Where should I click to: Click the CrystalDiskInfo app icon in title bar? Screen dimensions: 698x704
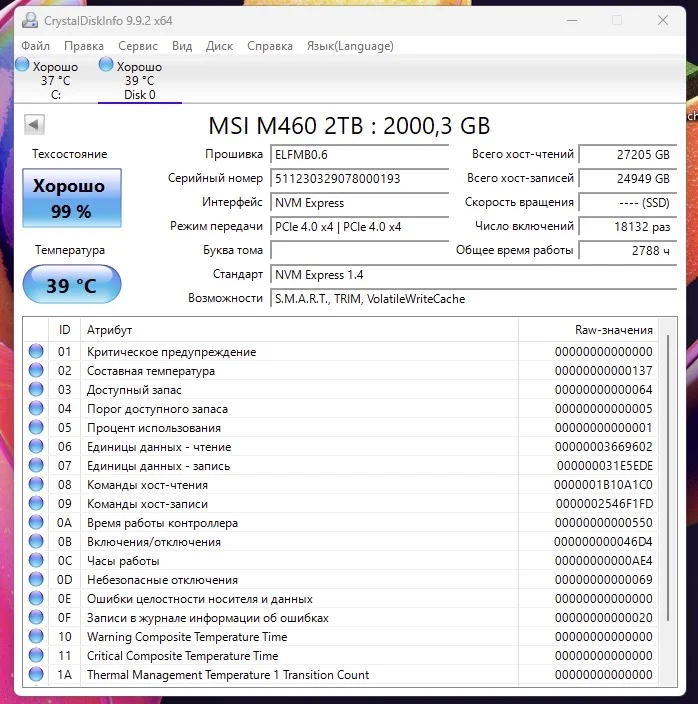pos(30,20)
